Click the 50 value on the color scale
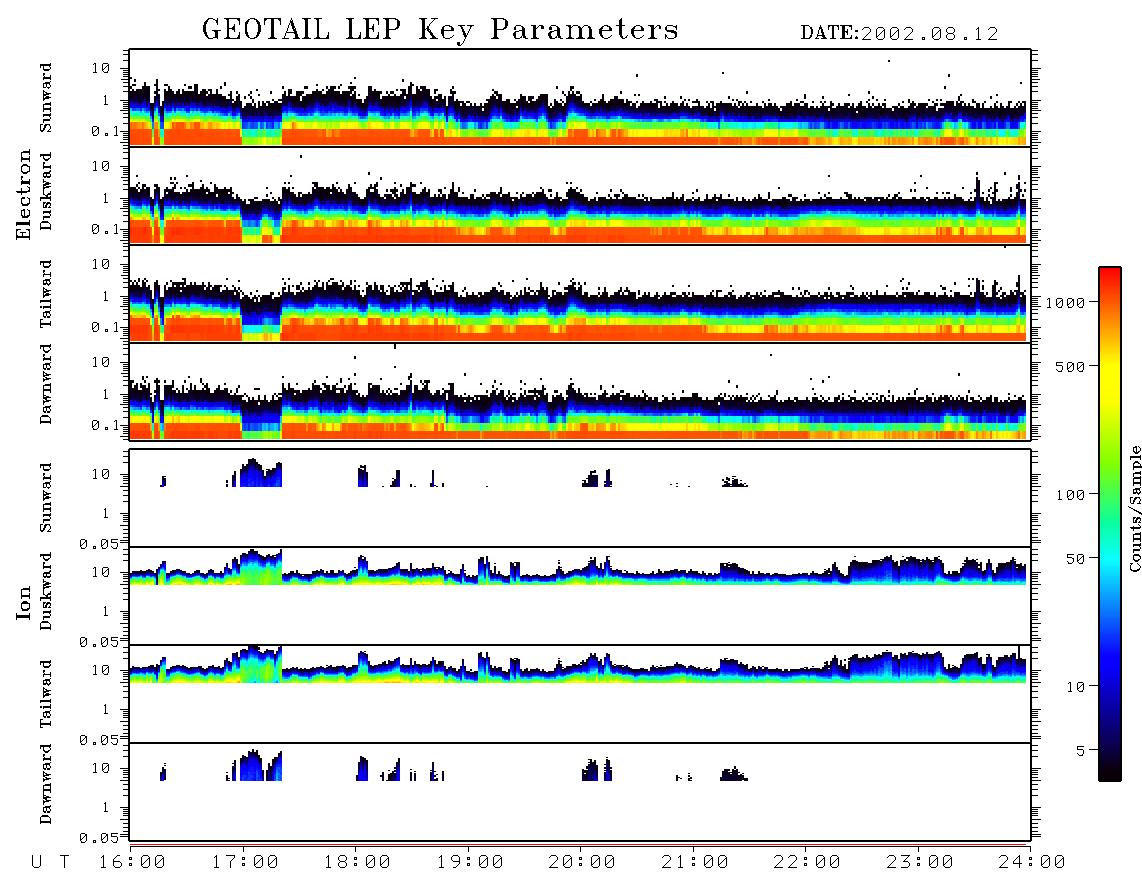The image size is (1142, 880). 1075,559
